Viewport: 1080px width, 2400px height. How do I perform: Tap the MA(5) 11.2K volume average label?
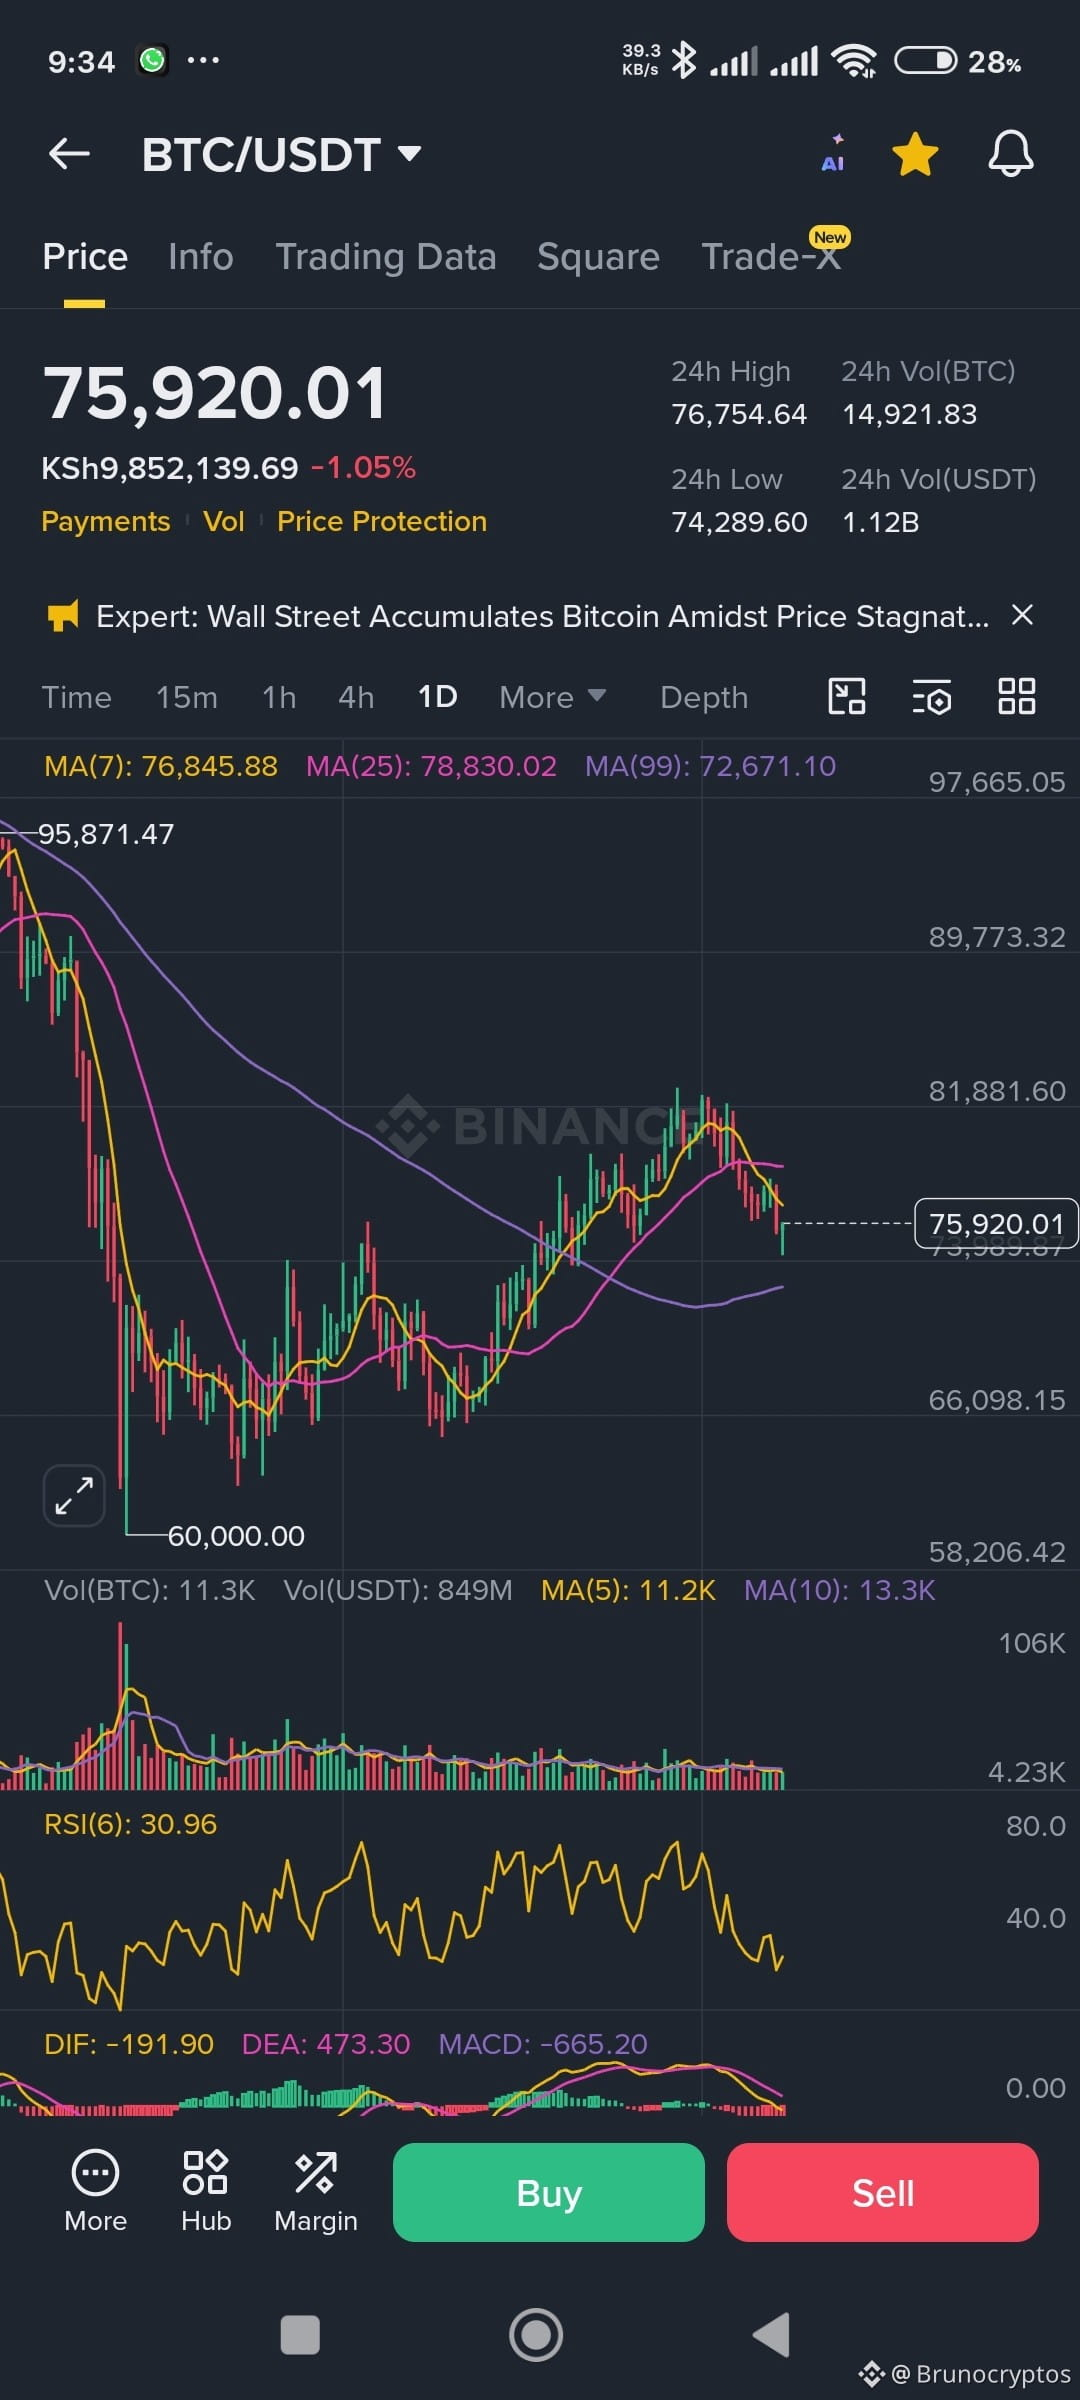point(628,1590)
